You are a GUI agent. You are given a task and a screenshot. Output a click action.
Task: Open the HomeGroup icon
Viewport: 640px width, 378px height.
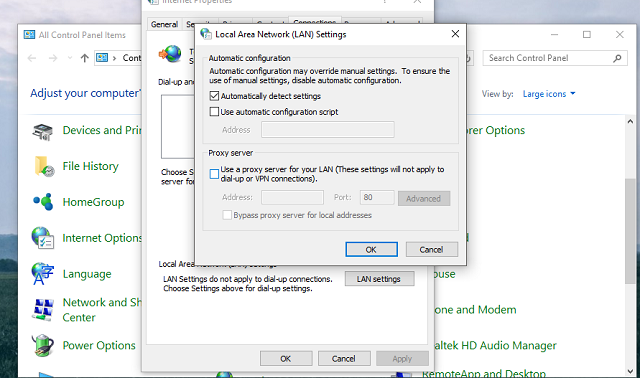click(43, 202)
